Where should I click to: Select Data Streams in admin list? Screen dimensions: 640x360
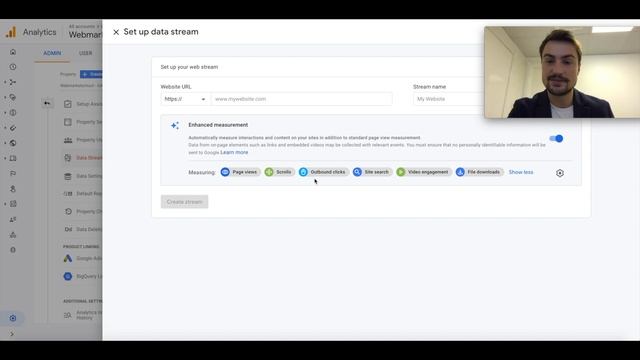(x=83, y=158)
